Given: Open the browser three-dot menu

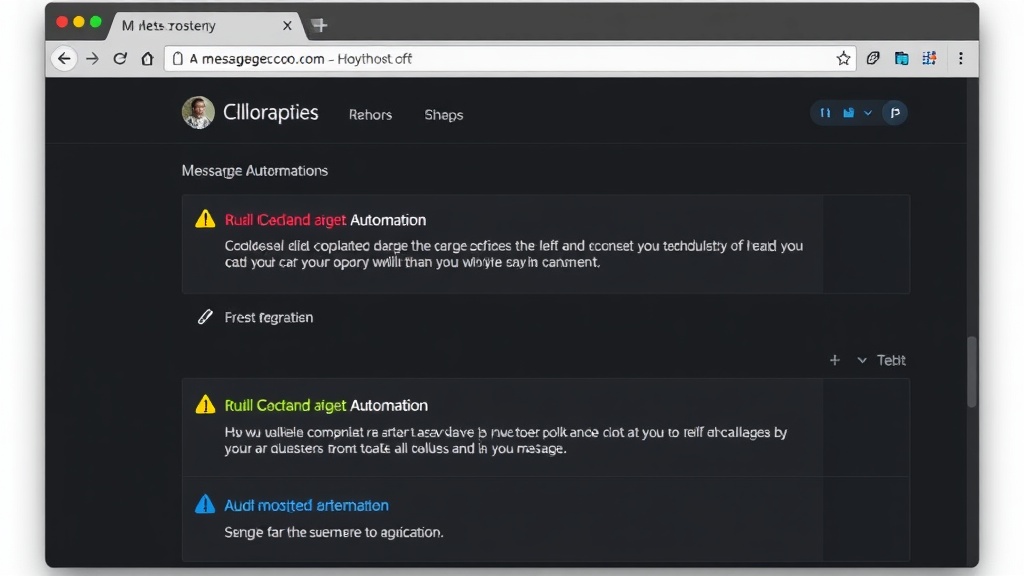Looking at the screenshot, I should click(960, 59).
